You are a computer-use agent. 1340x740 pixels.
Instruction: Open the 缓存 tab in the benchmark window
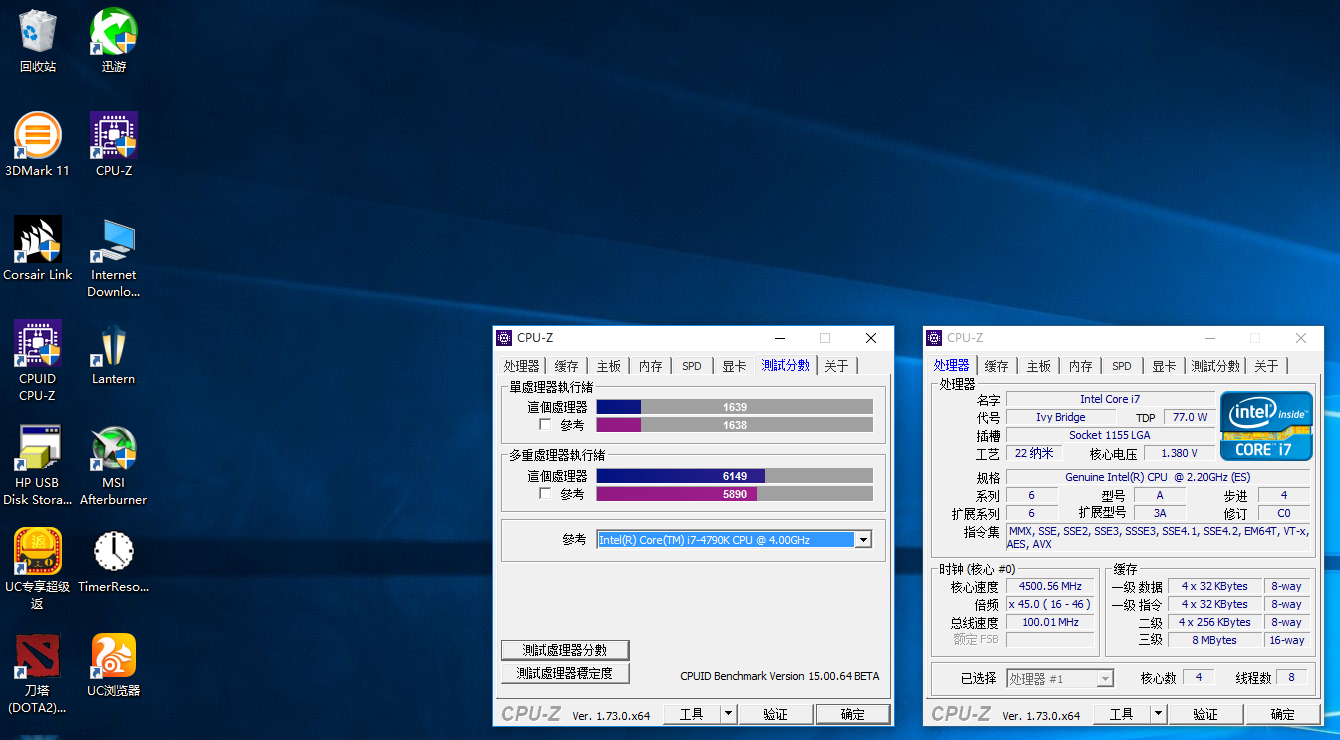click(566, 366)
